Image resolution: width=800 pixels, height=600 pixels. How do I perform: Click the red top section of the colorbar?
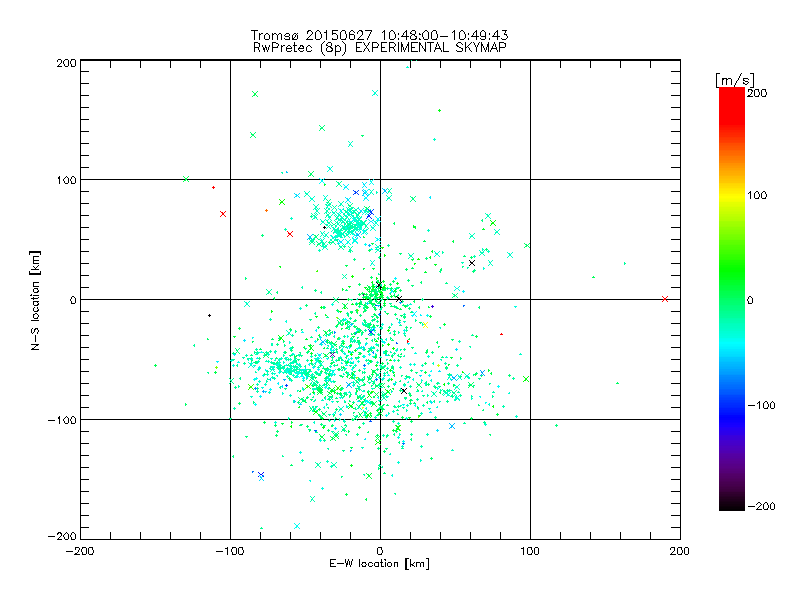pos(732,105)
